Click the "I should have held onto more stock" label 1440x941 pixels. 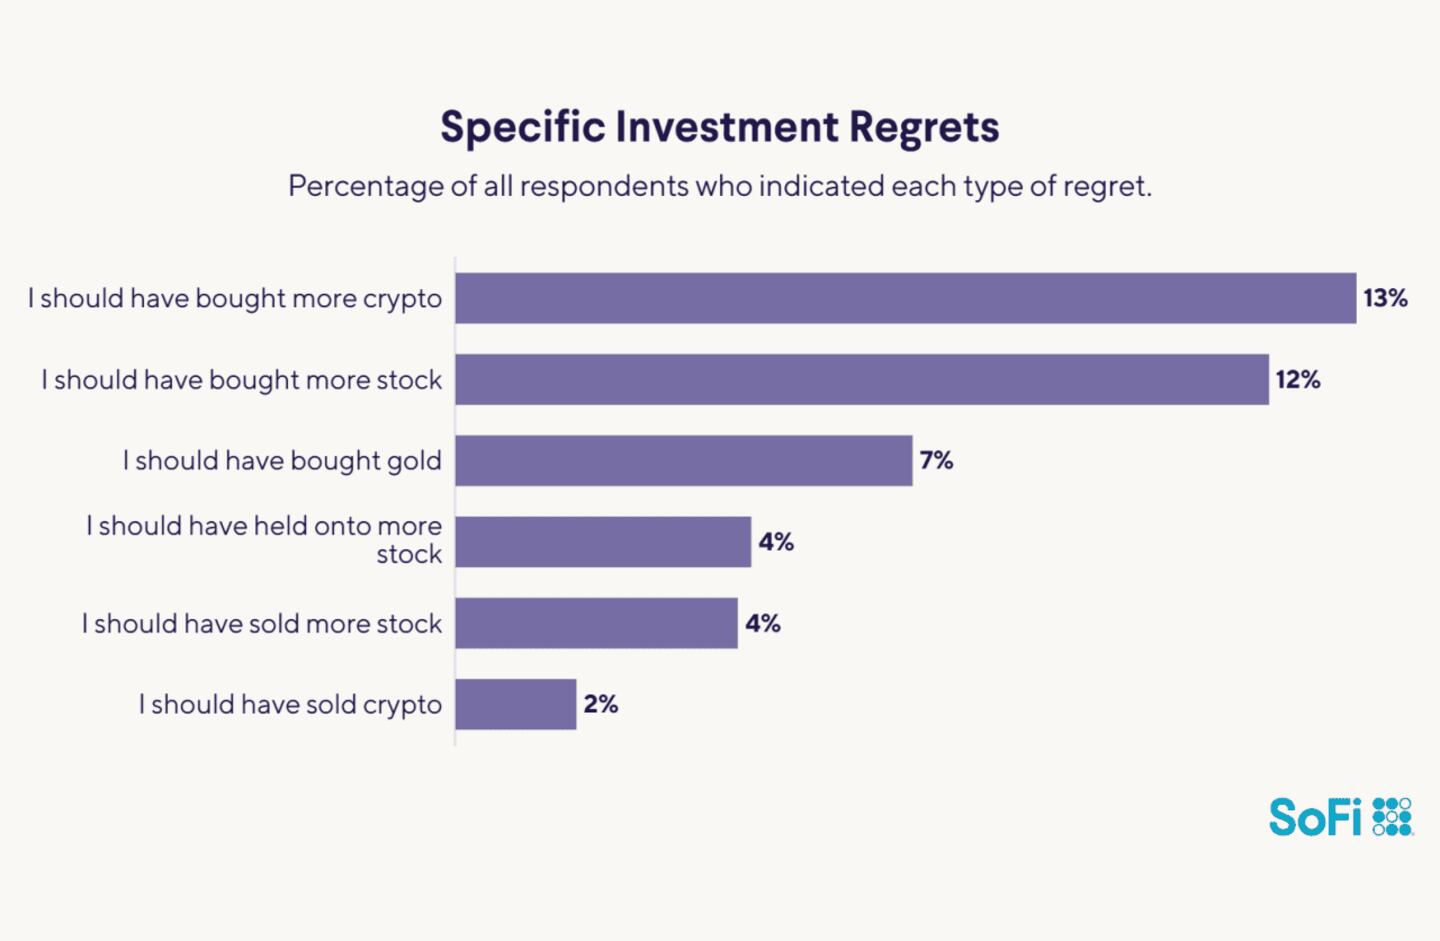pos(264,540)
